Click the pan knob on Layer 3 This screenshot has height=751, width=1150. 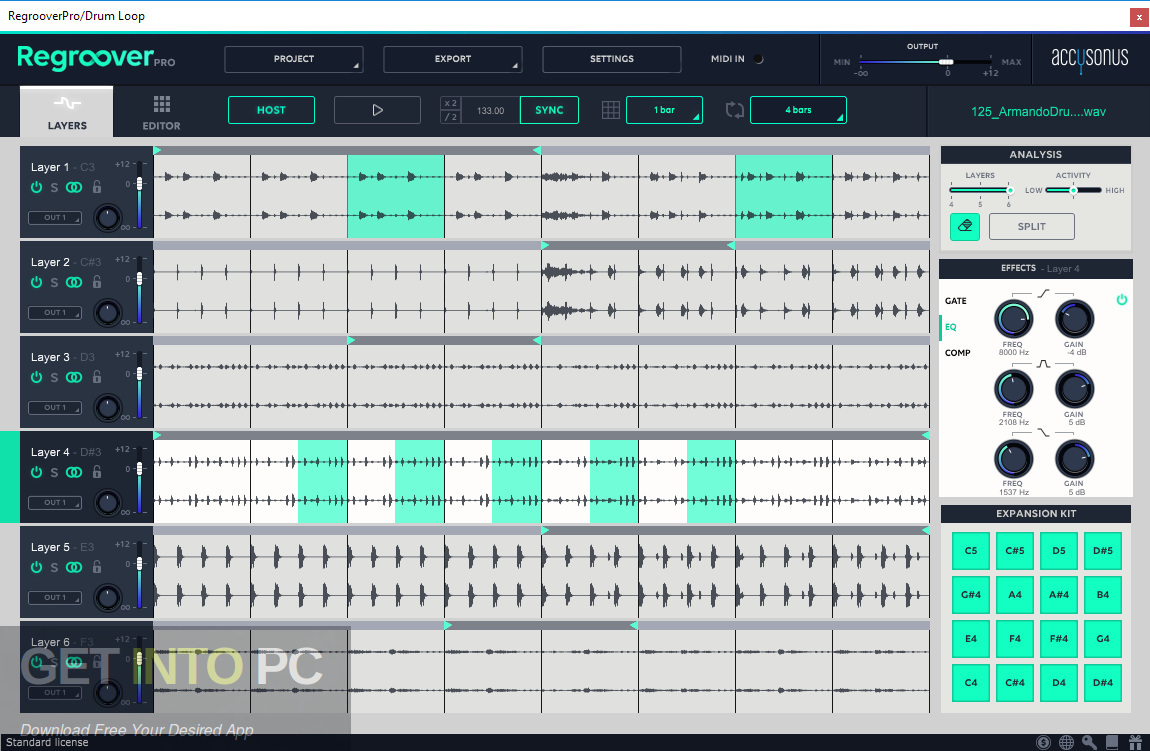[108, 407]
